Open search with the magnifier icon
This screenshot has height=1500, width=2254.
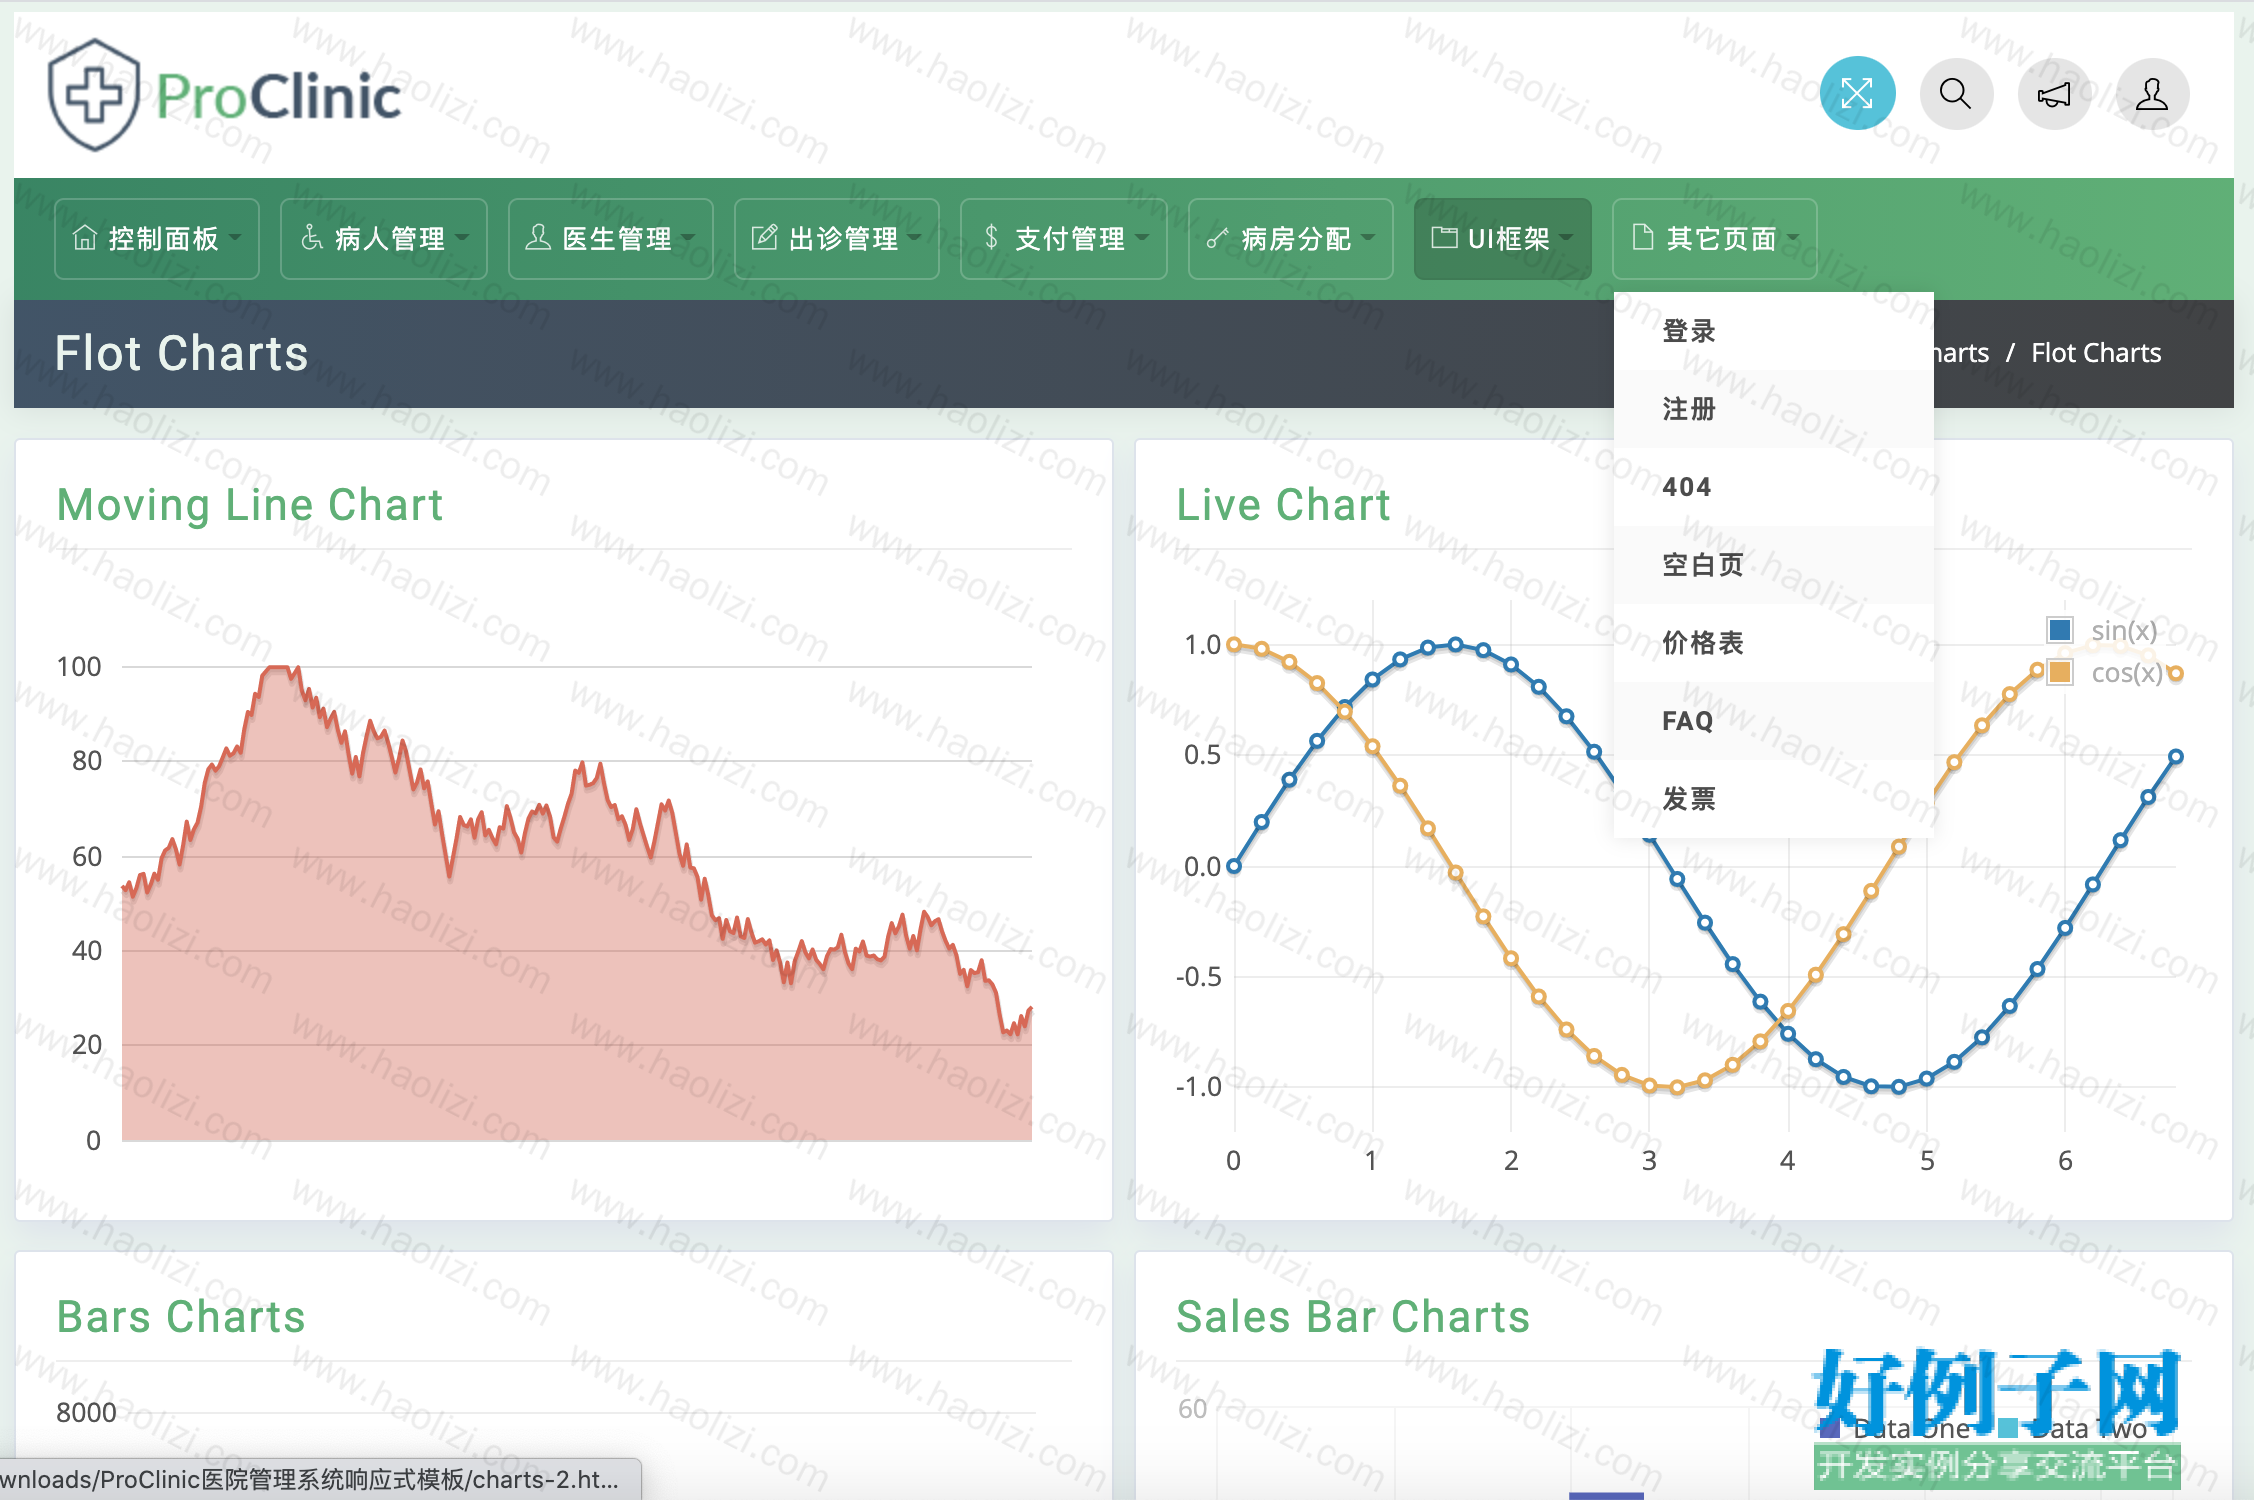[x=1956, y=94]
